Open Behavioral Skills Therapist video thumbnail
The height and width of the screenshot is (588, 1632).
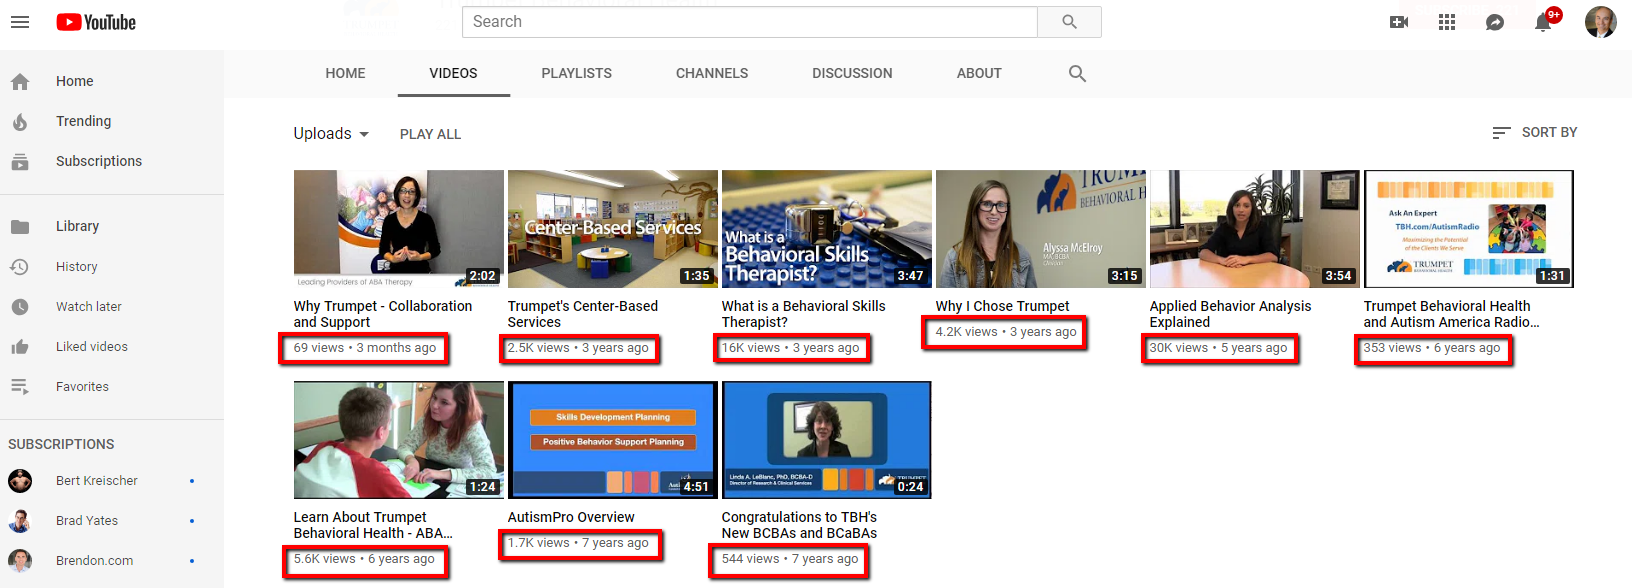827,229
